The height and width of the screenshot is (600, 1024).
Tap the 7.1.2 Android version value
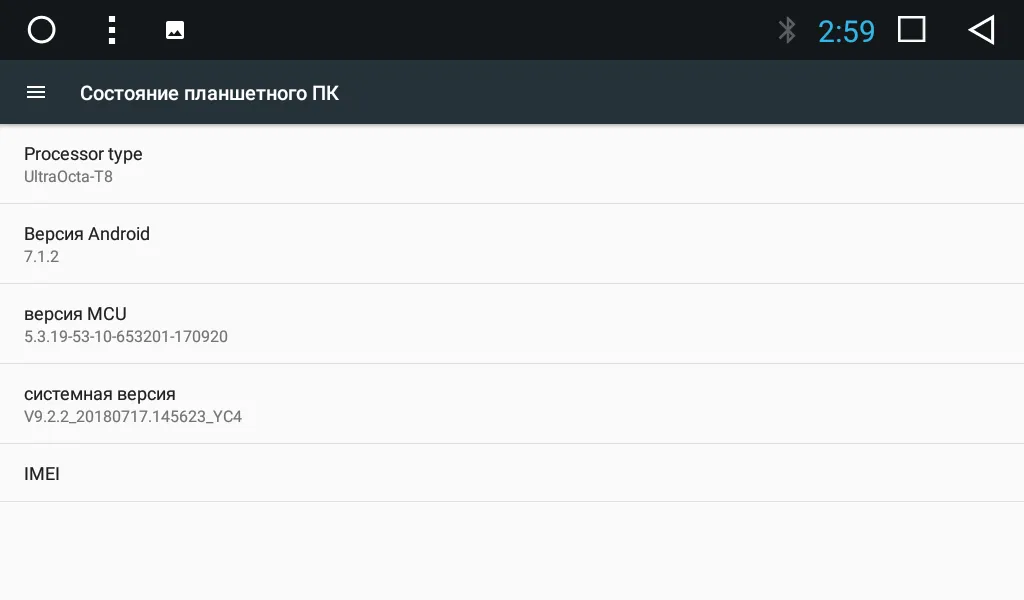42,257
